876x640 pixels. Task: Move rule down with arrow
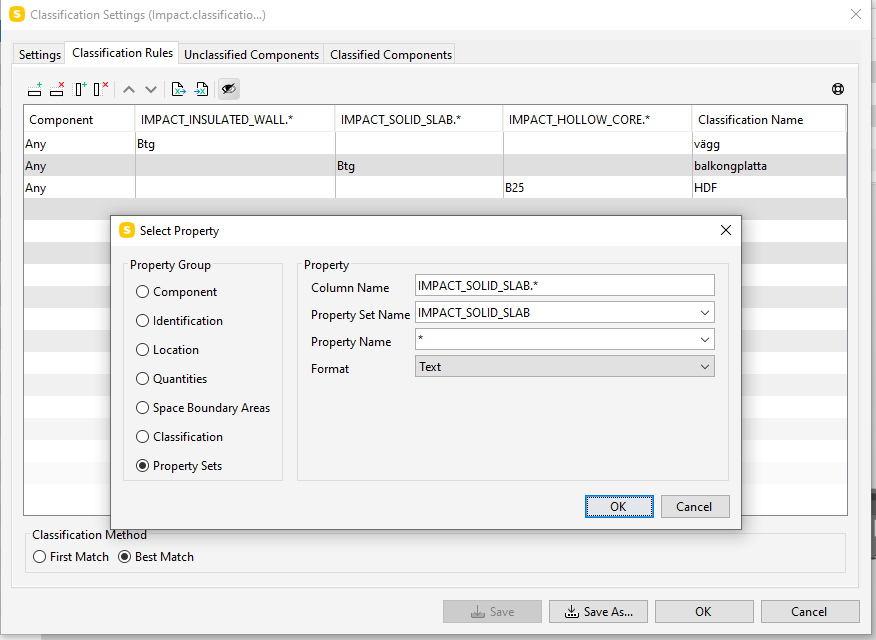click(x=151, y=89)
